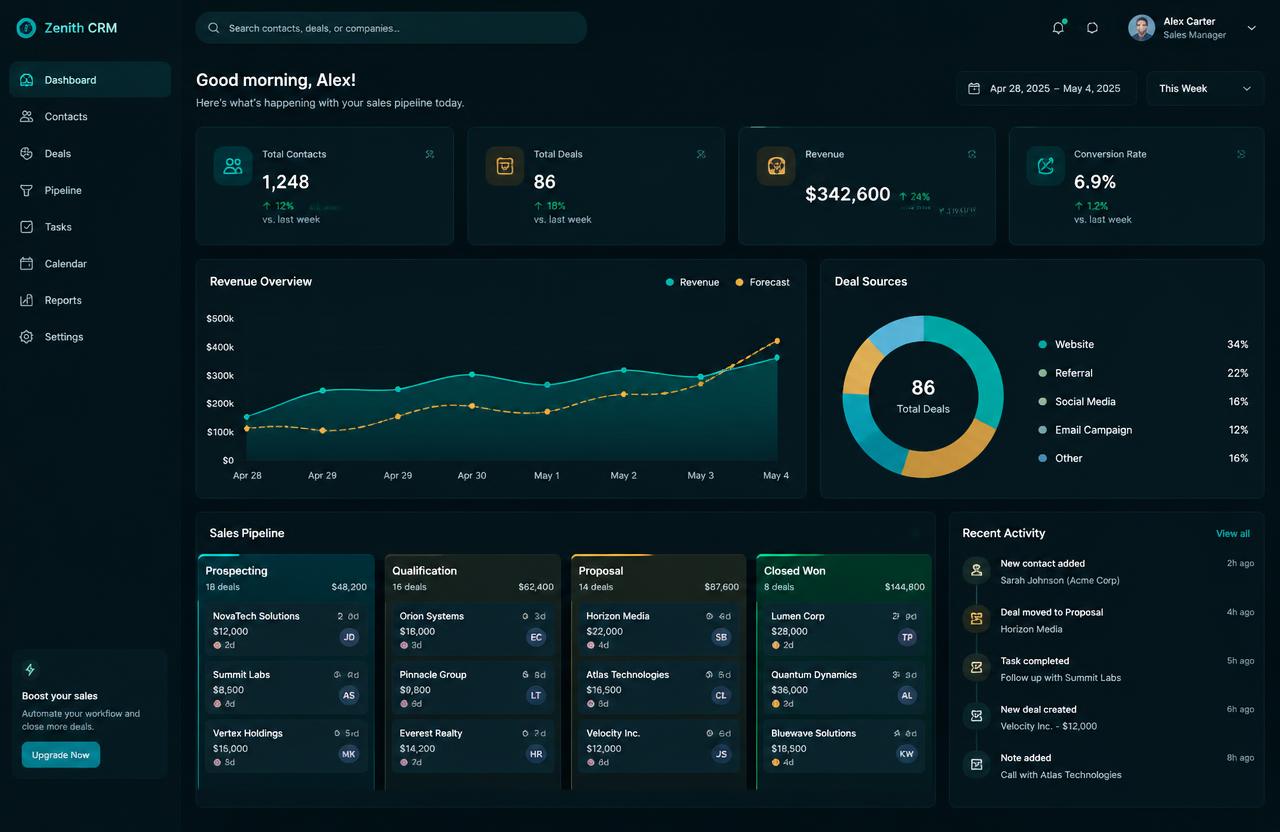1280x832 pixels.
Task: Open Contacts in the sidebar
Action: click(90, 117)
